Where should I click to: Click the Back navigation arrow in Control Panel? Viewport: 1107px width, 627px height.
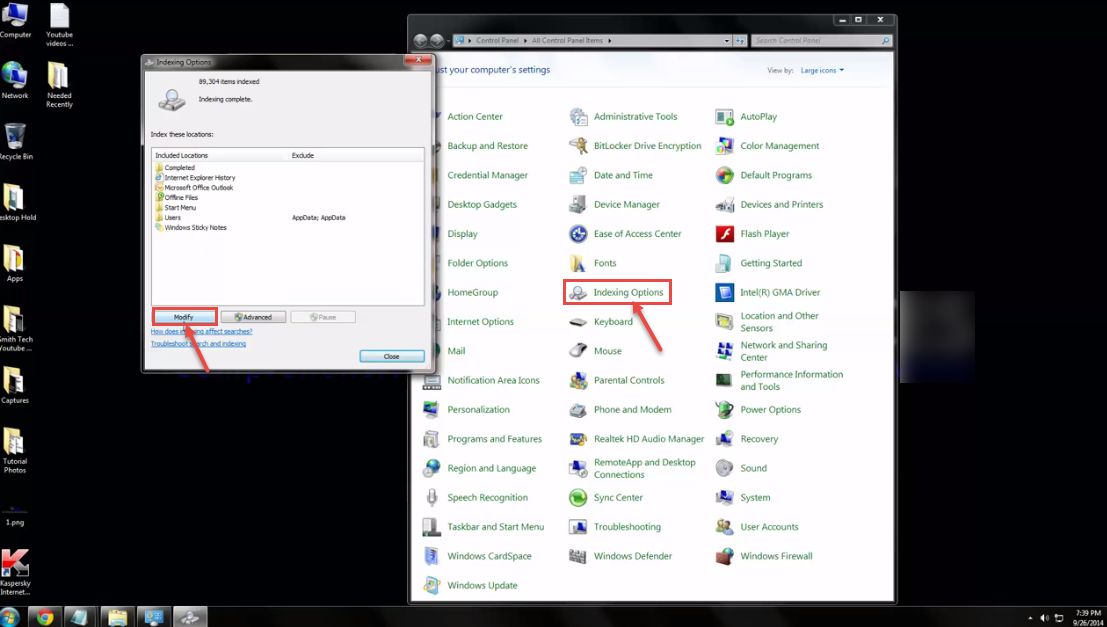[x=421, y=41]
